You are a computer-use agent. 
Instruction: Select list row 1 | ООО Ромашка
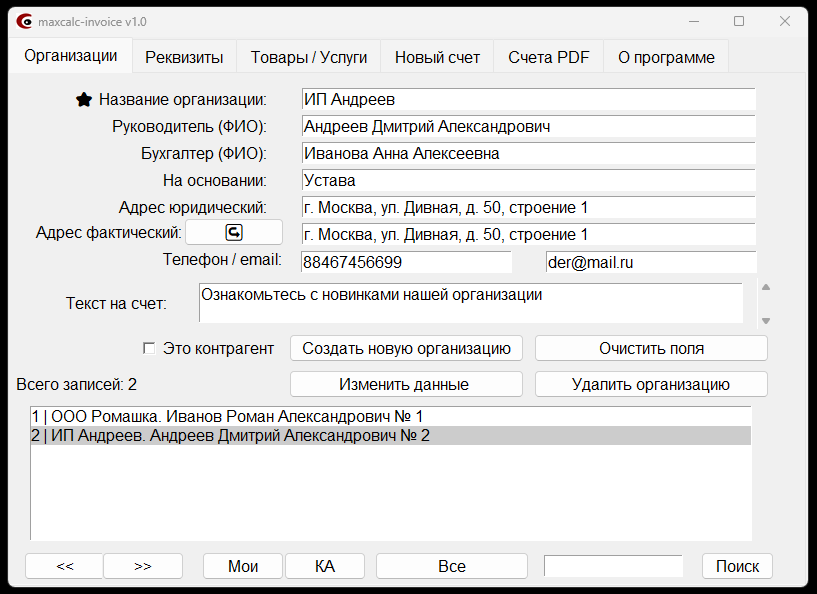391,417
